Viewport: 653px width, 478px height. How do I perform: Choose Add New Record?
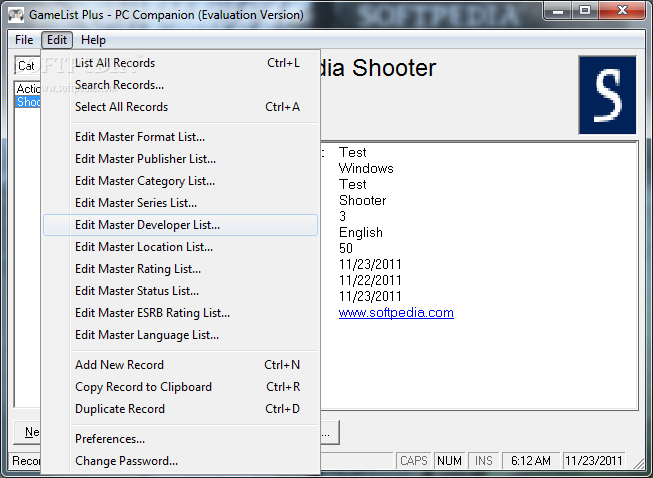point(181,365)
